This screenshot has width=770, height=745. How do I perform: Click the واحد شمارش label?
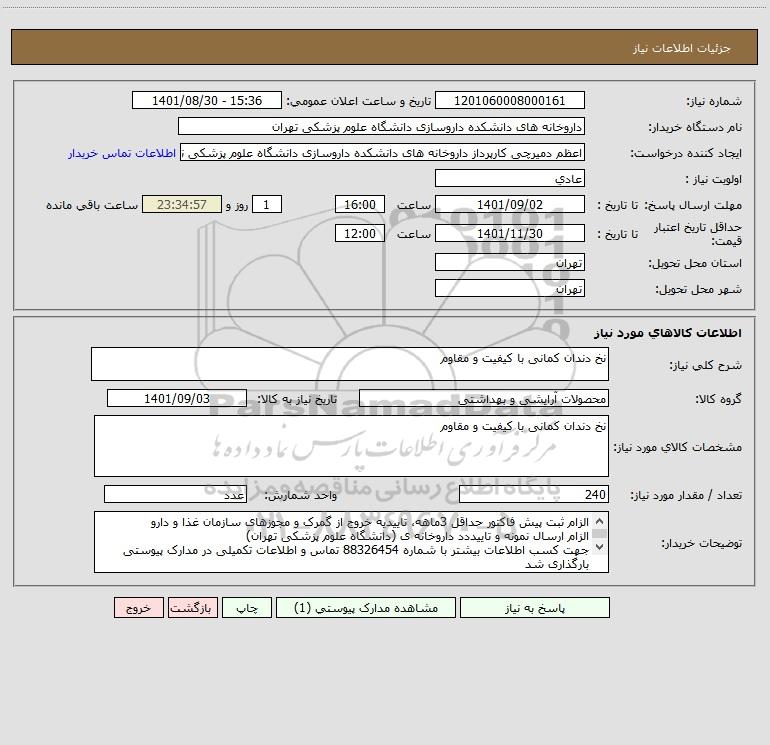click(x=301, y=495)
